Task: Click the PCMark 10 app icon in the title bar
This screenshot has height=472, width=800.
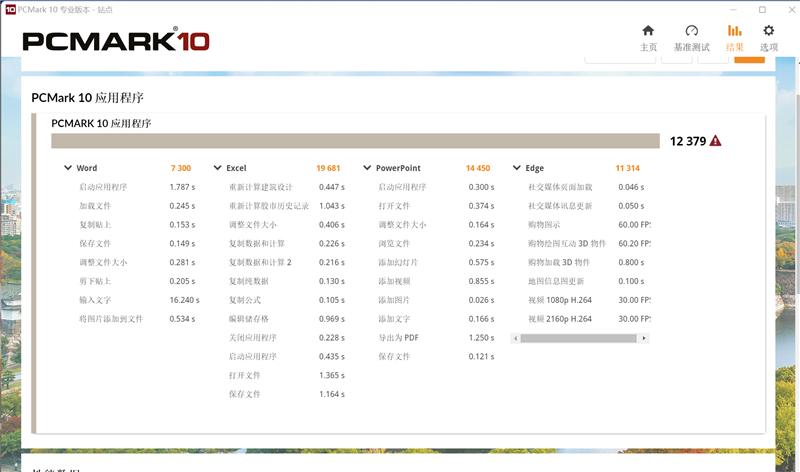Action: tap(10, 9)
